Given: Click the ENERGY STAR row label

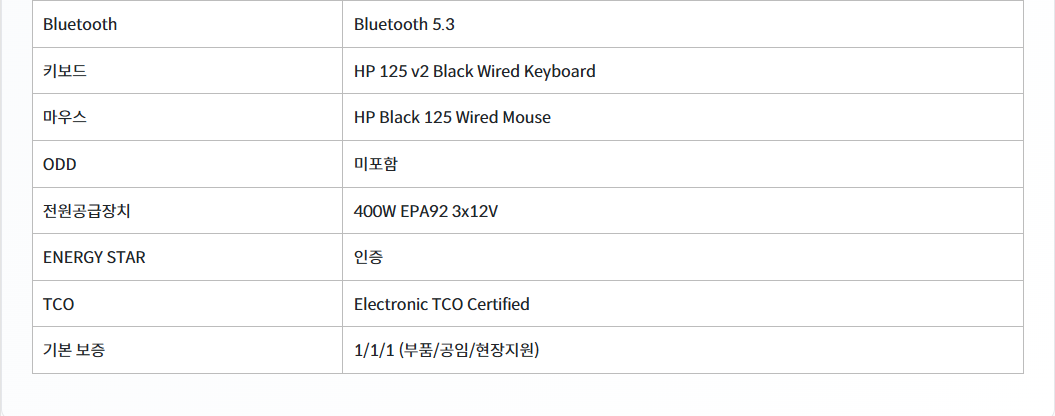Looking at the screenshot, I should pos(94,257).
